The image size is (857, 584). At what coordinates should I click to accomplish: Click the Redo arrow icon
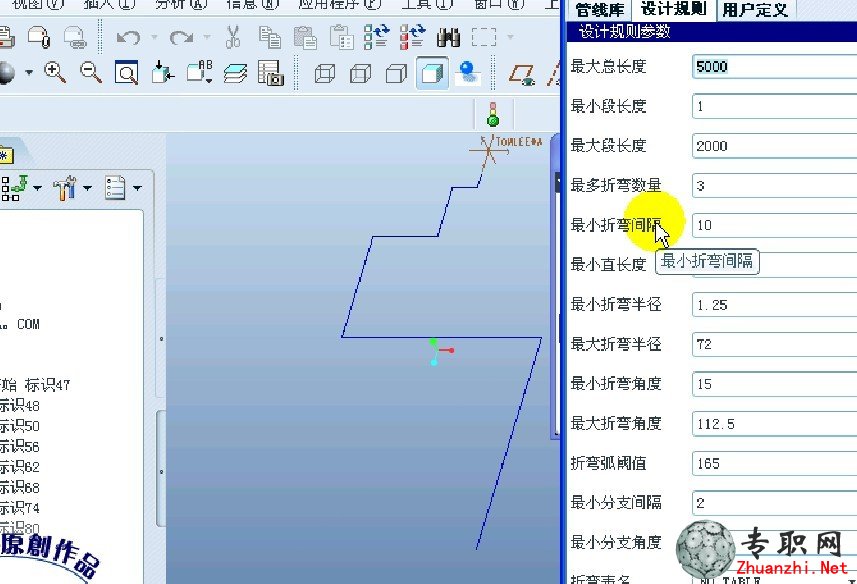(181, 37)
